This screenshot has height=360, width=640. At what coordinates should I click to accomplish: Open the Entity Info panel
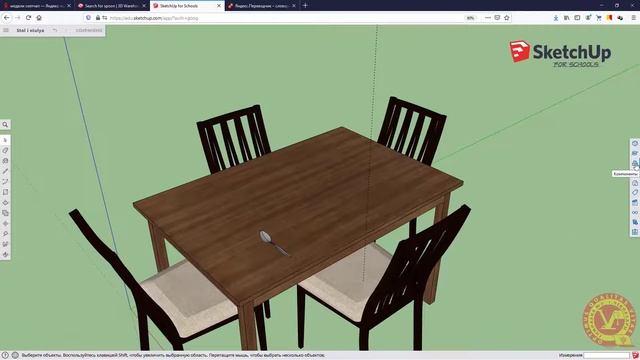click(x=635, y=143)
